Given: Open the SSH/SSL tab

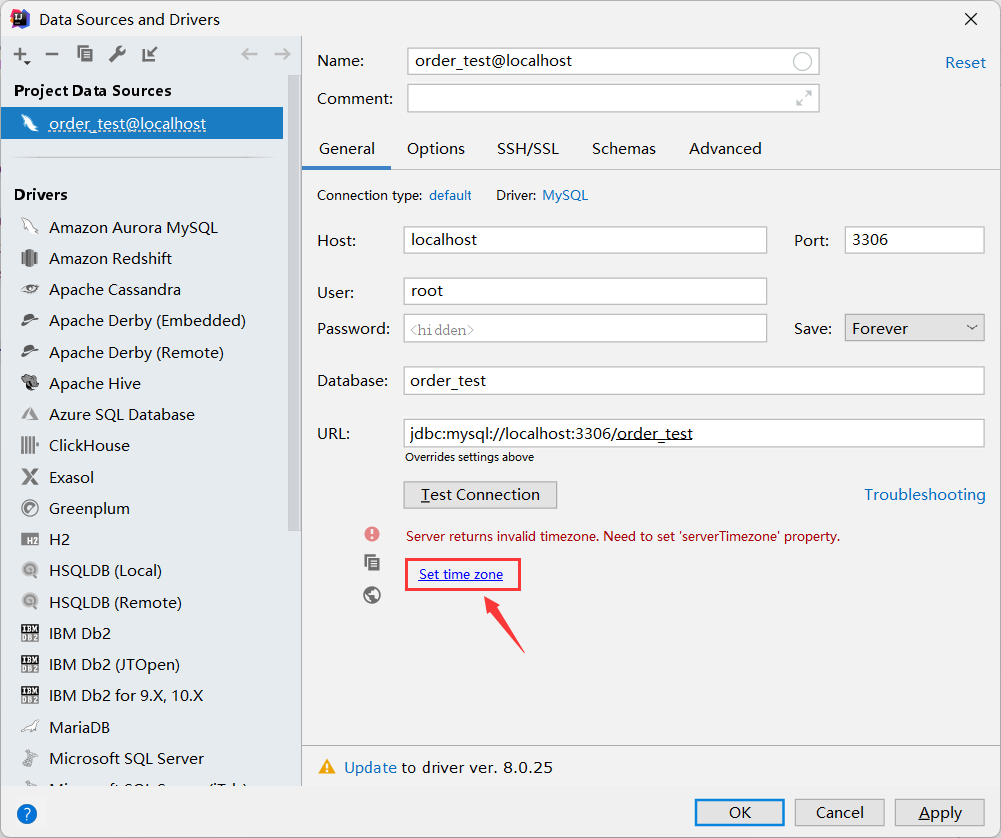Looking at the screenshot, I should tap(528, 149).
